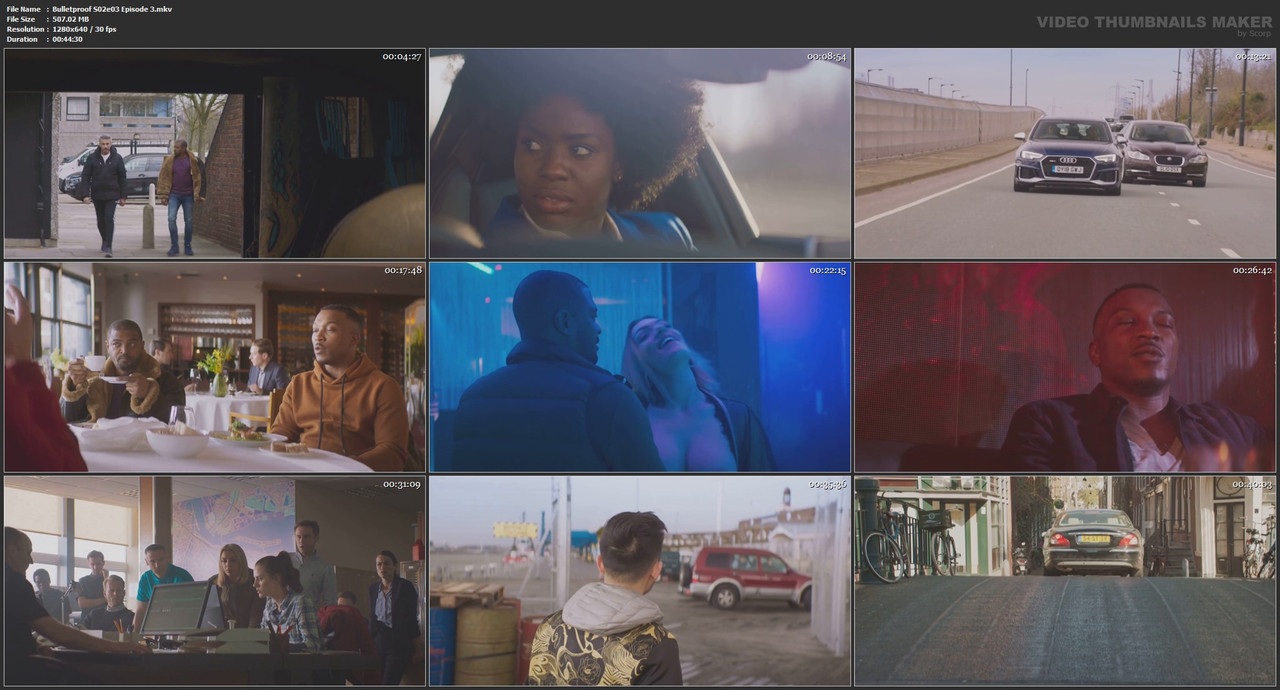
Task: Click the 00:22:15 timestamp label
Action: [827, 270]
